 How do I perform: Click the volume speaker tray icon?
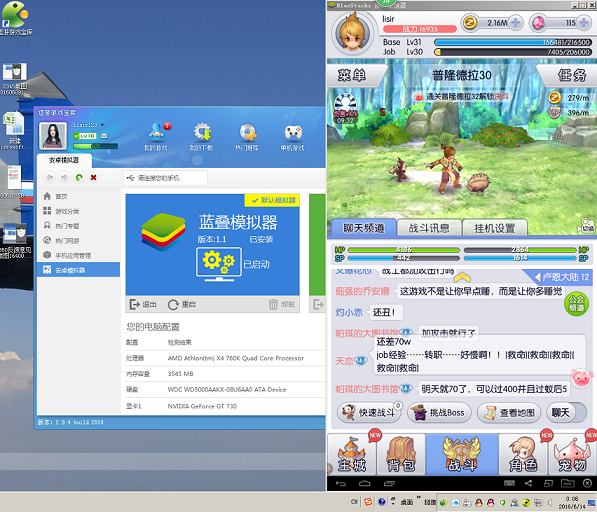click(x=550, y=503)
